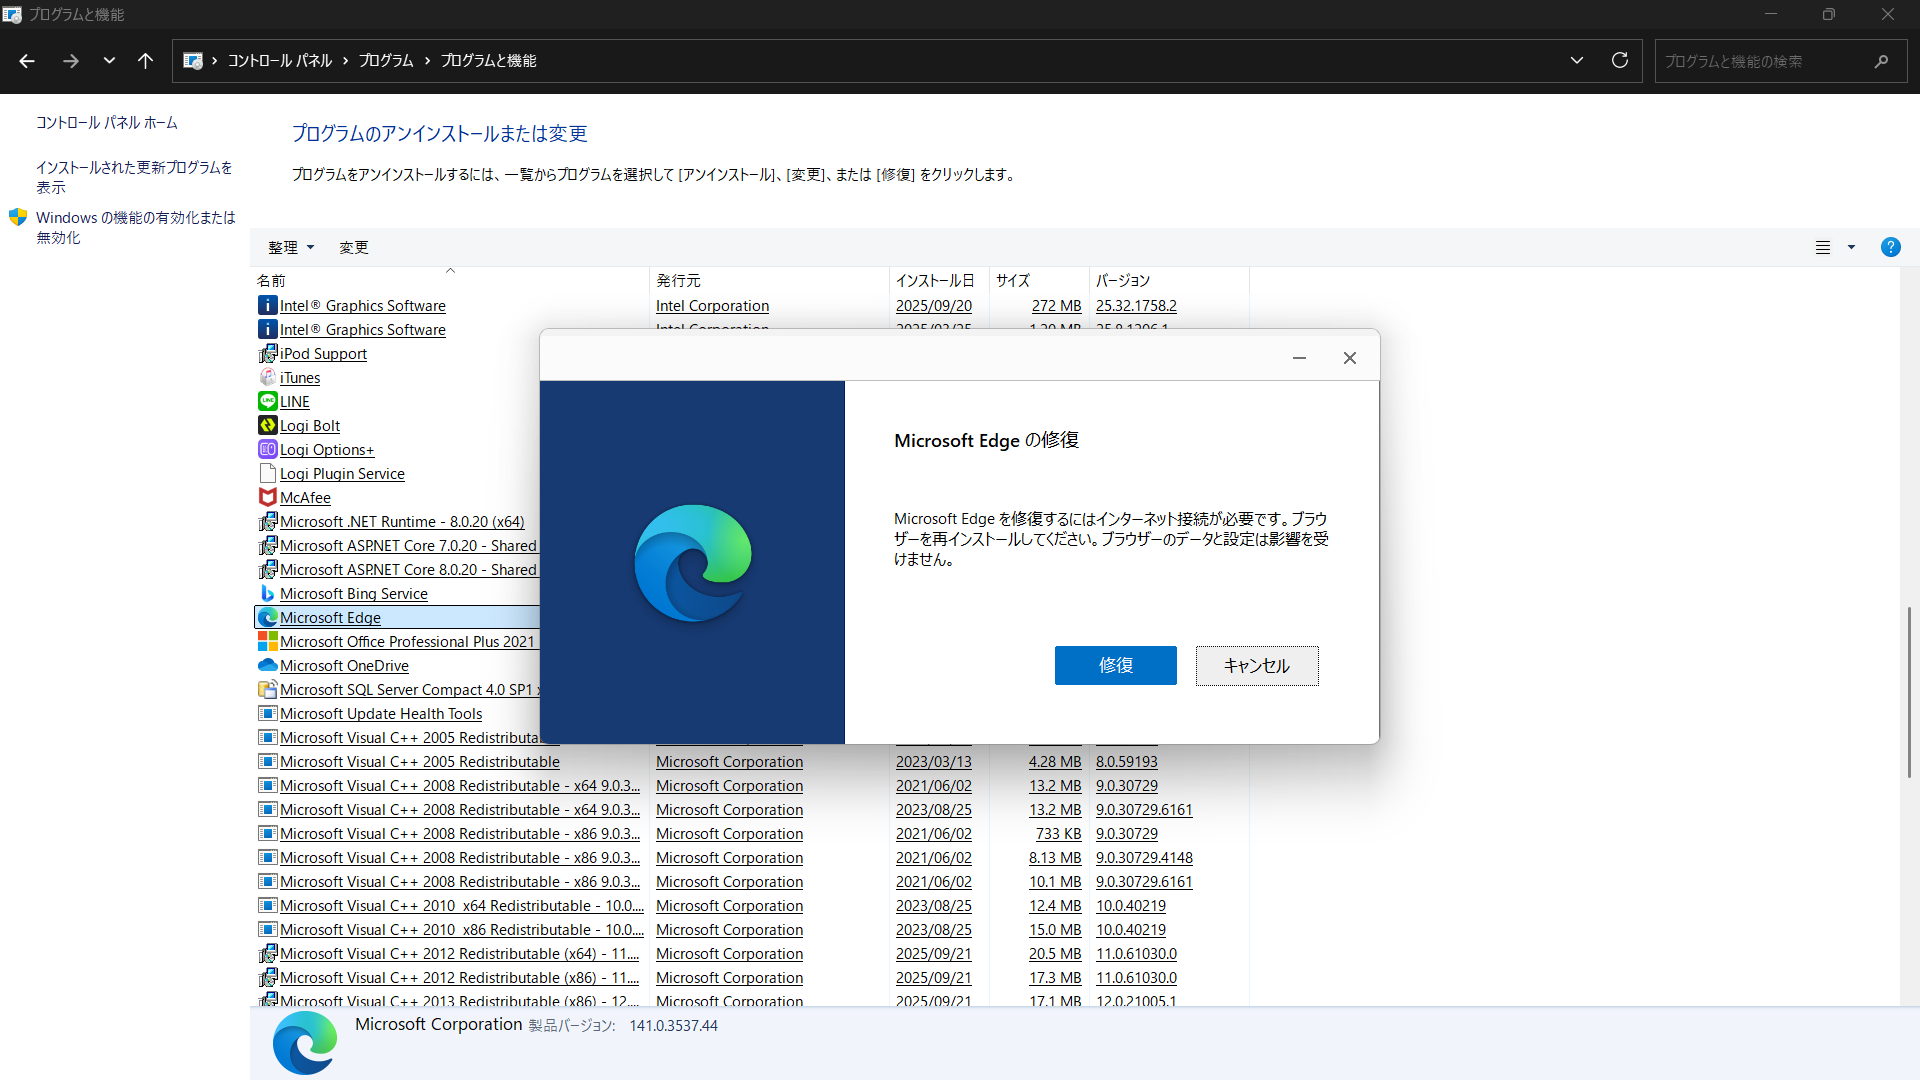Click the Logi Bolt icon
Viewport: 1920px width, 1080px height.
tap(267, 425)
